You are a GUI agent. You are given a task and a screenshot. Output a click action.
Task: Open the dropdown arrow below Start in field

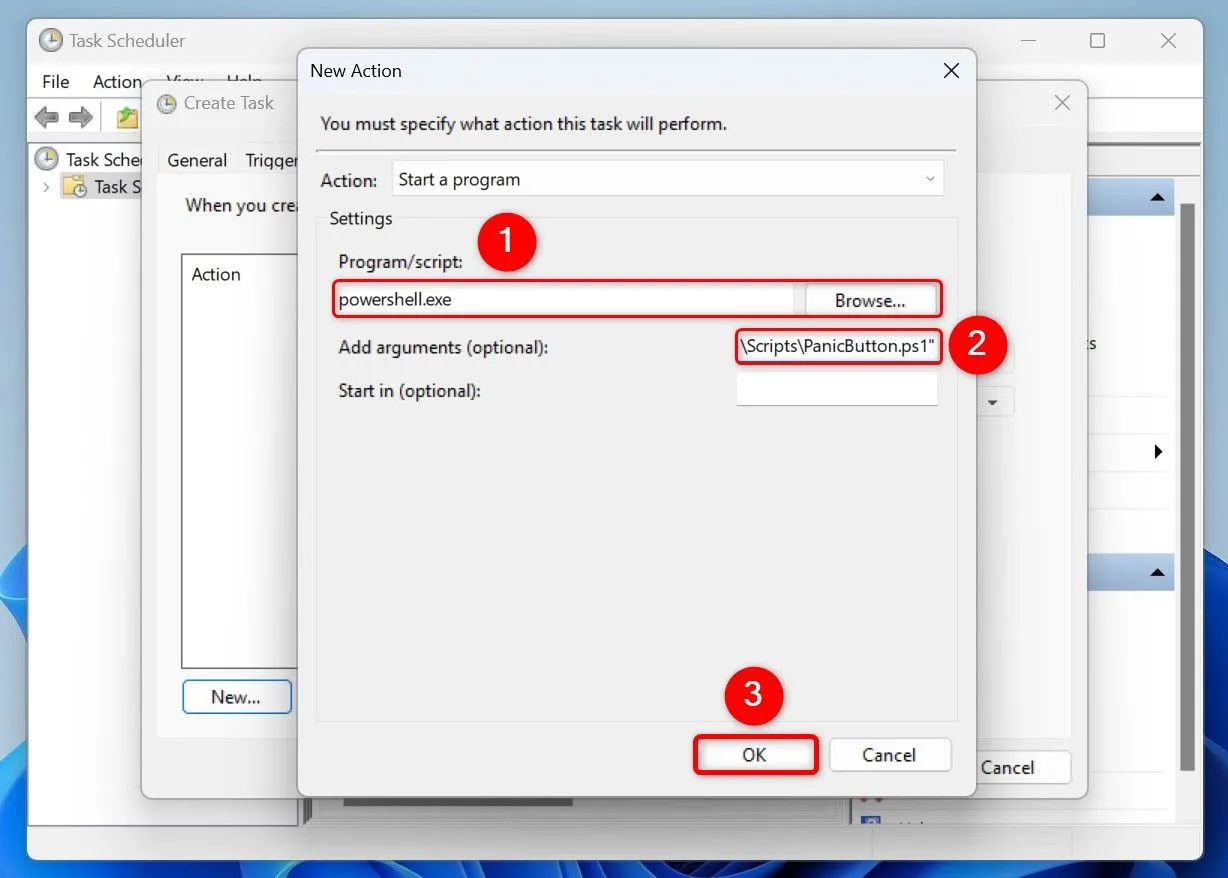(993, 401)
